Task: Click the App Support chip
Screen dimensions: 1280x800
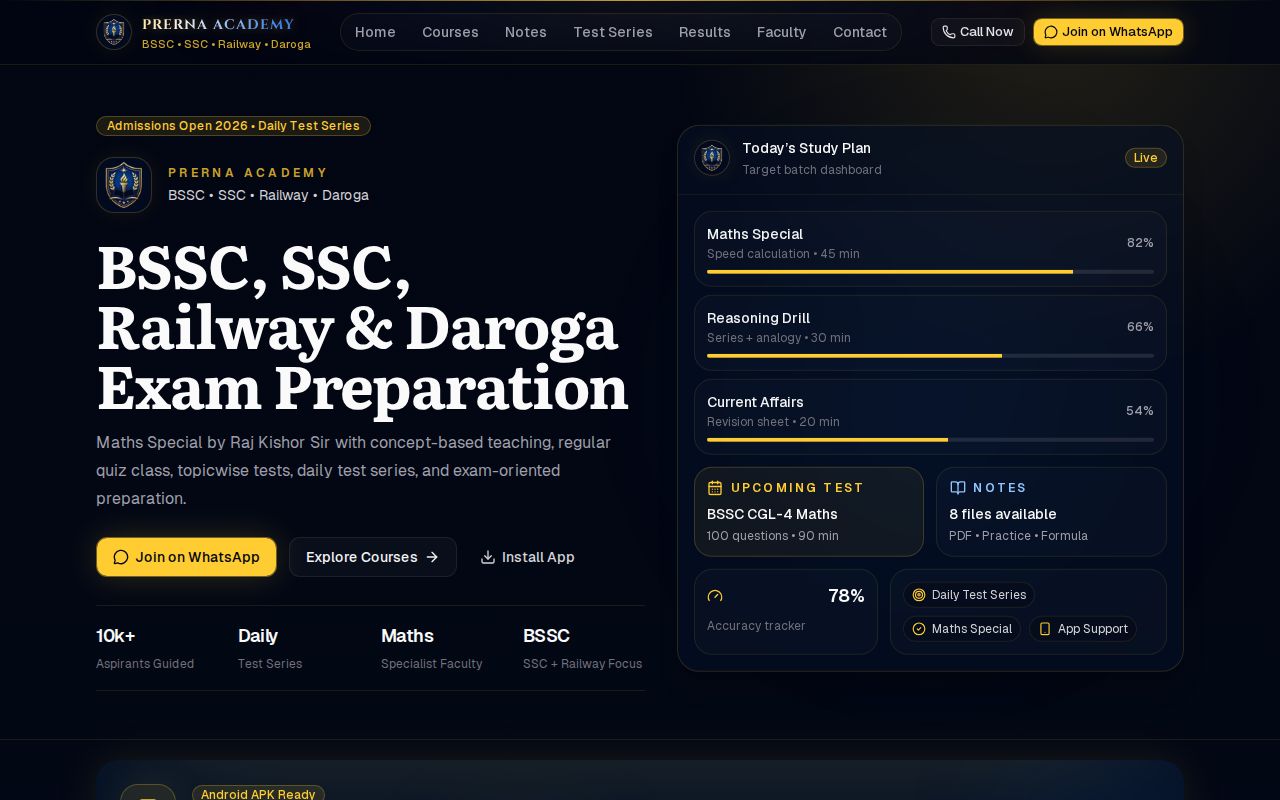Action: [1083, 629]
